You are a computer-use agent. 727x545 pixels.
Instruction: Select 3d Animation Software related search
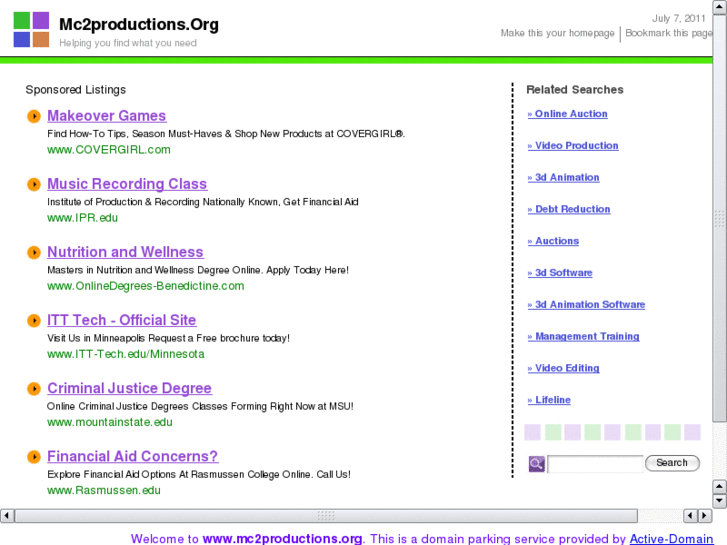(x=587, y=305)
